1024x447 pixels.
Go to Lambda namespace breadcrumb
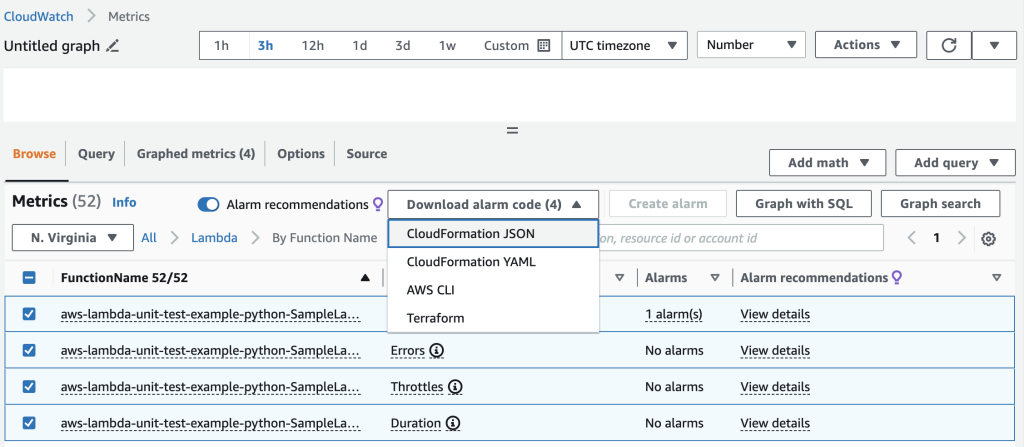[214, 238]
